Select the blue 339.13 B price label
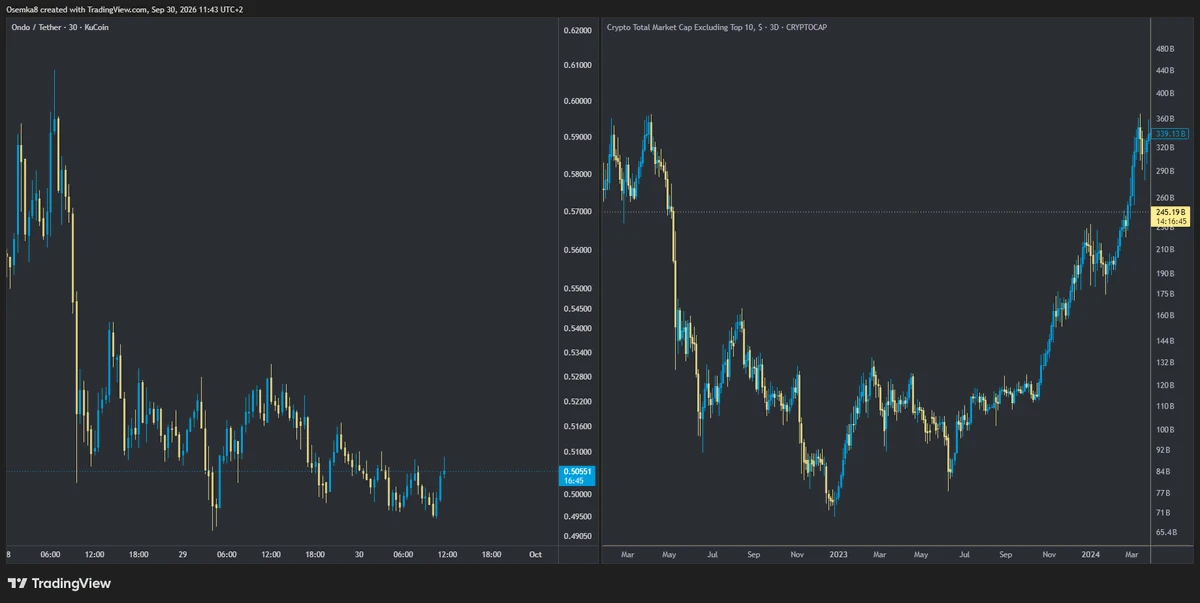This screenshot has height=603, width=1200. click(1170, 133)
